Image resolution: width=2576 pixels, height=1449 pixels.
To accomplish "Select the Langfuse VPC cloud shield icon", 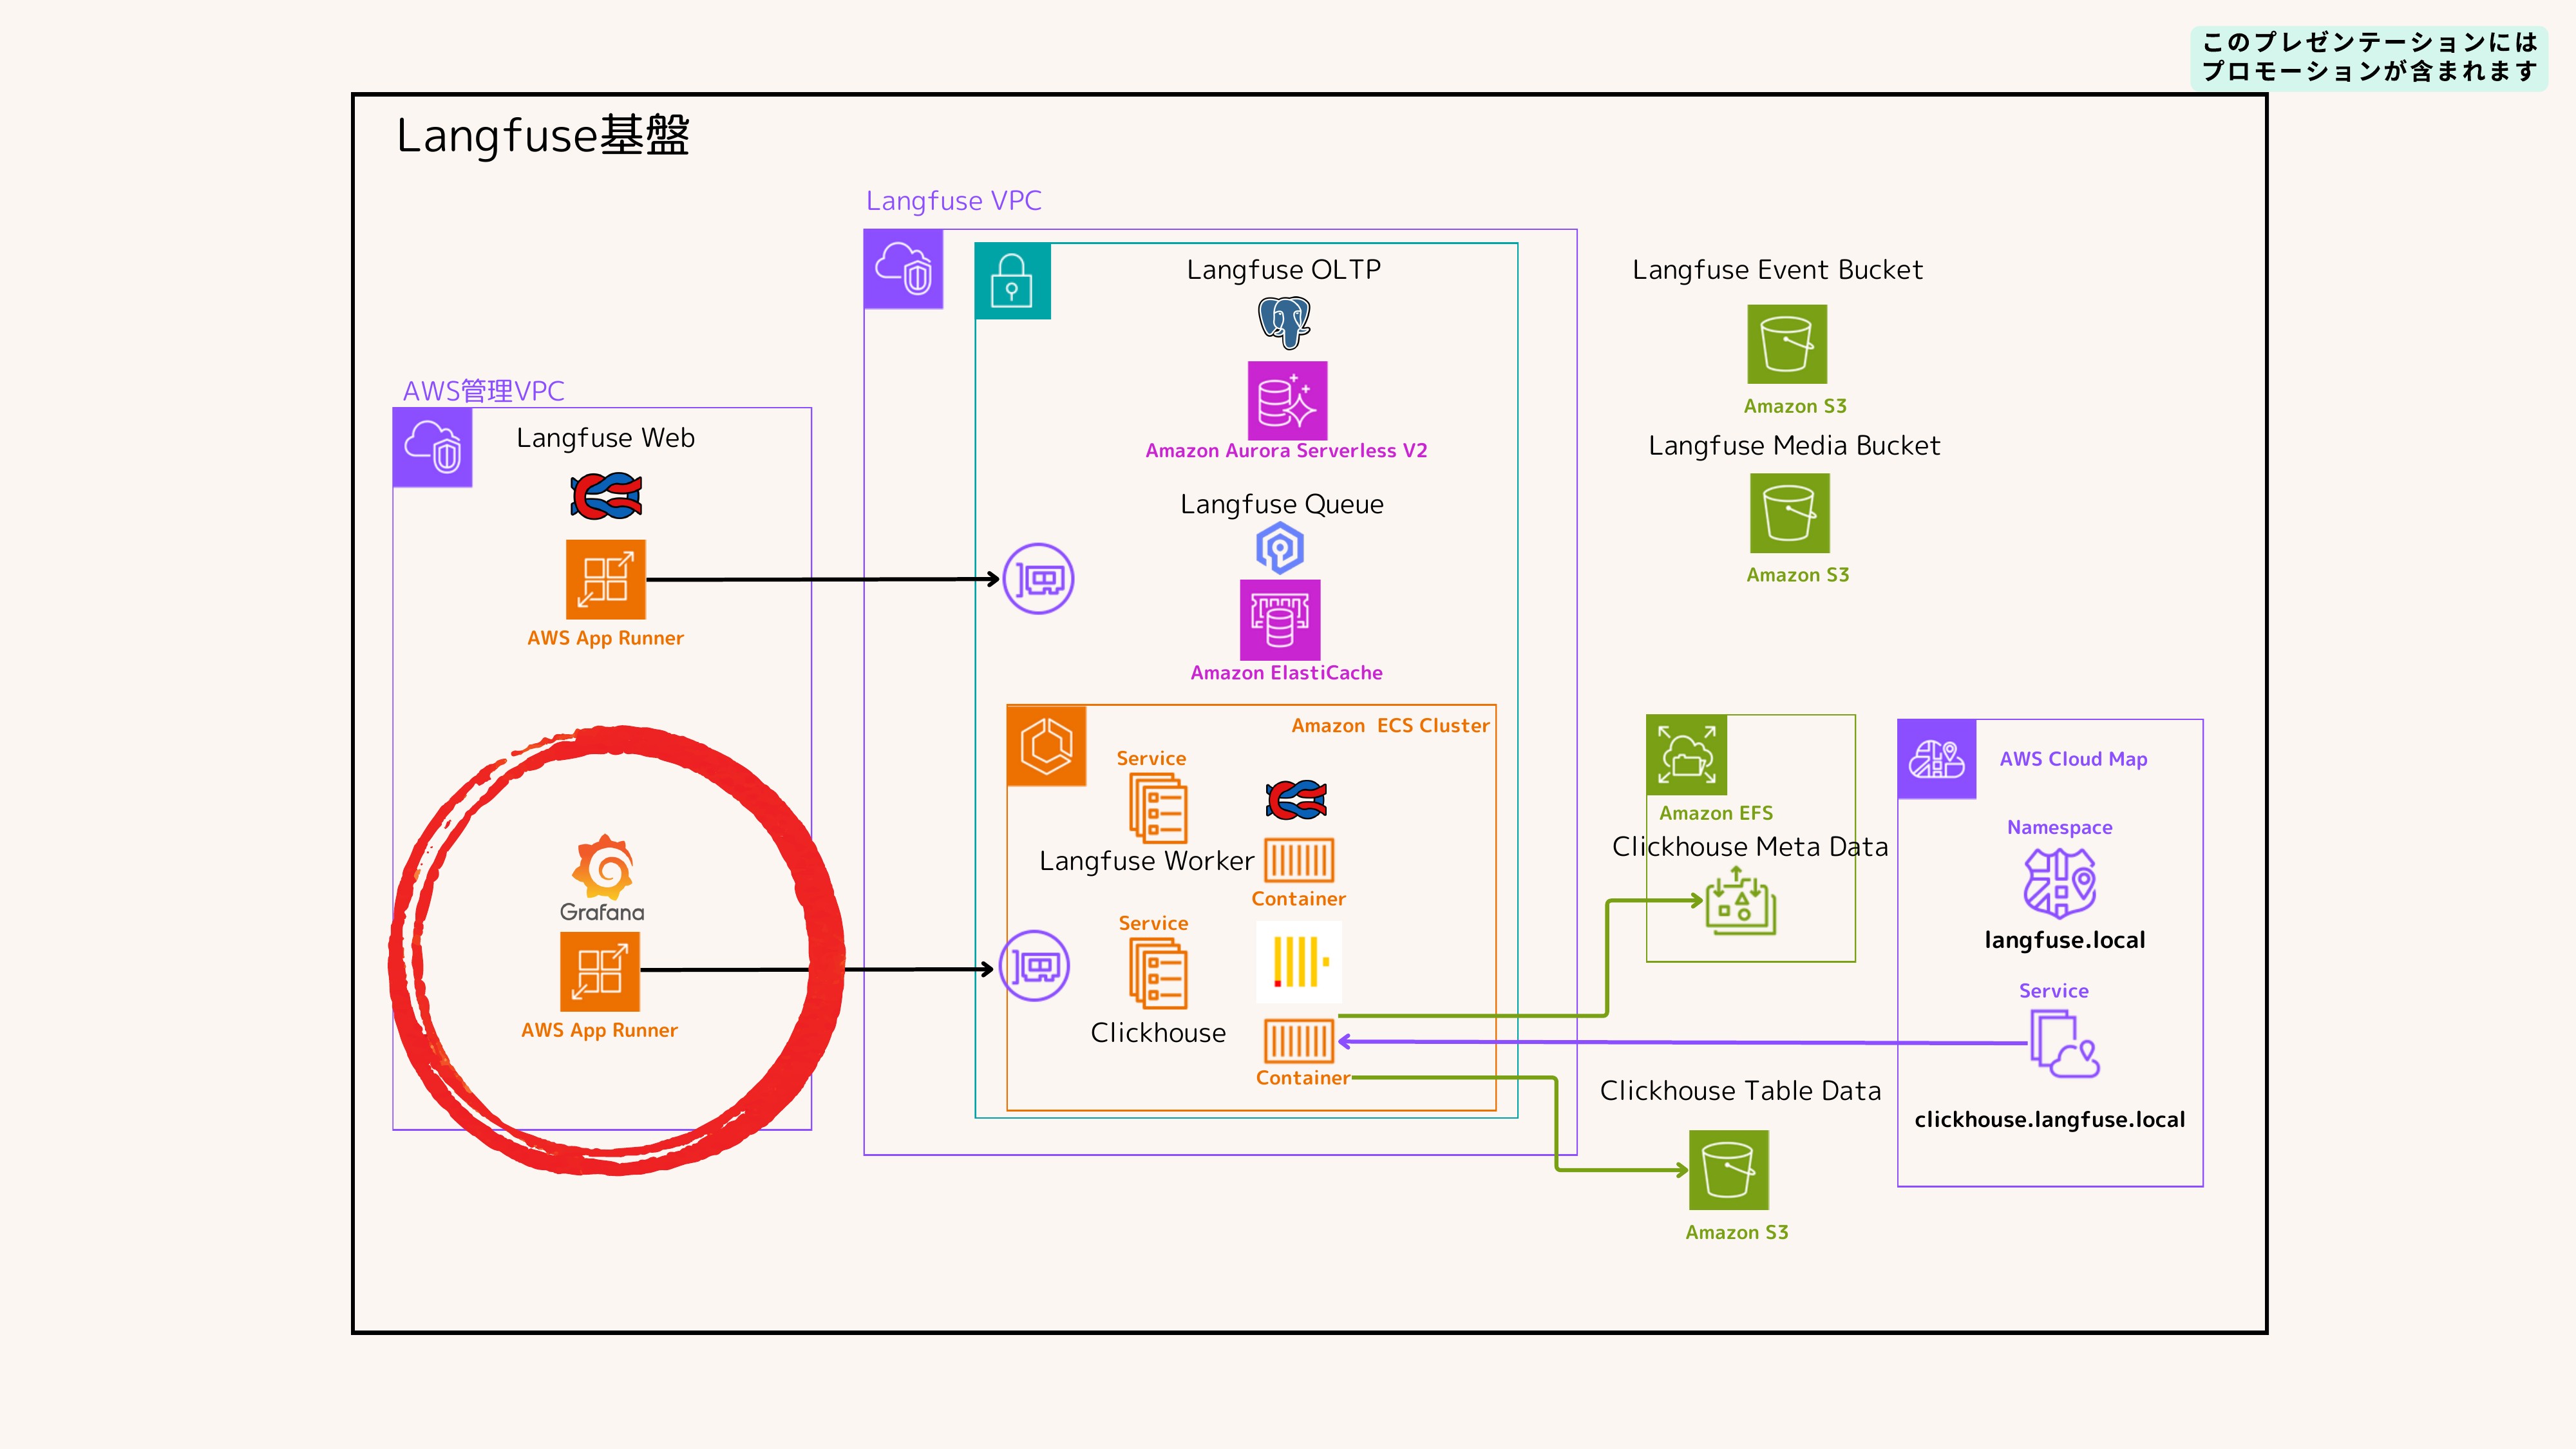I will tap(903, 269).
